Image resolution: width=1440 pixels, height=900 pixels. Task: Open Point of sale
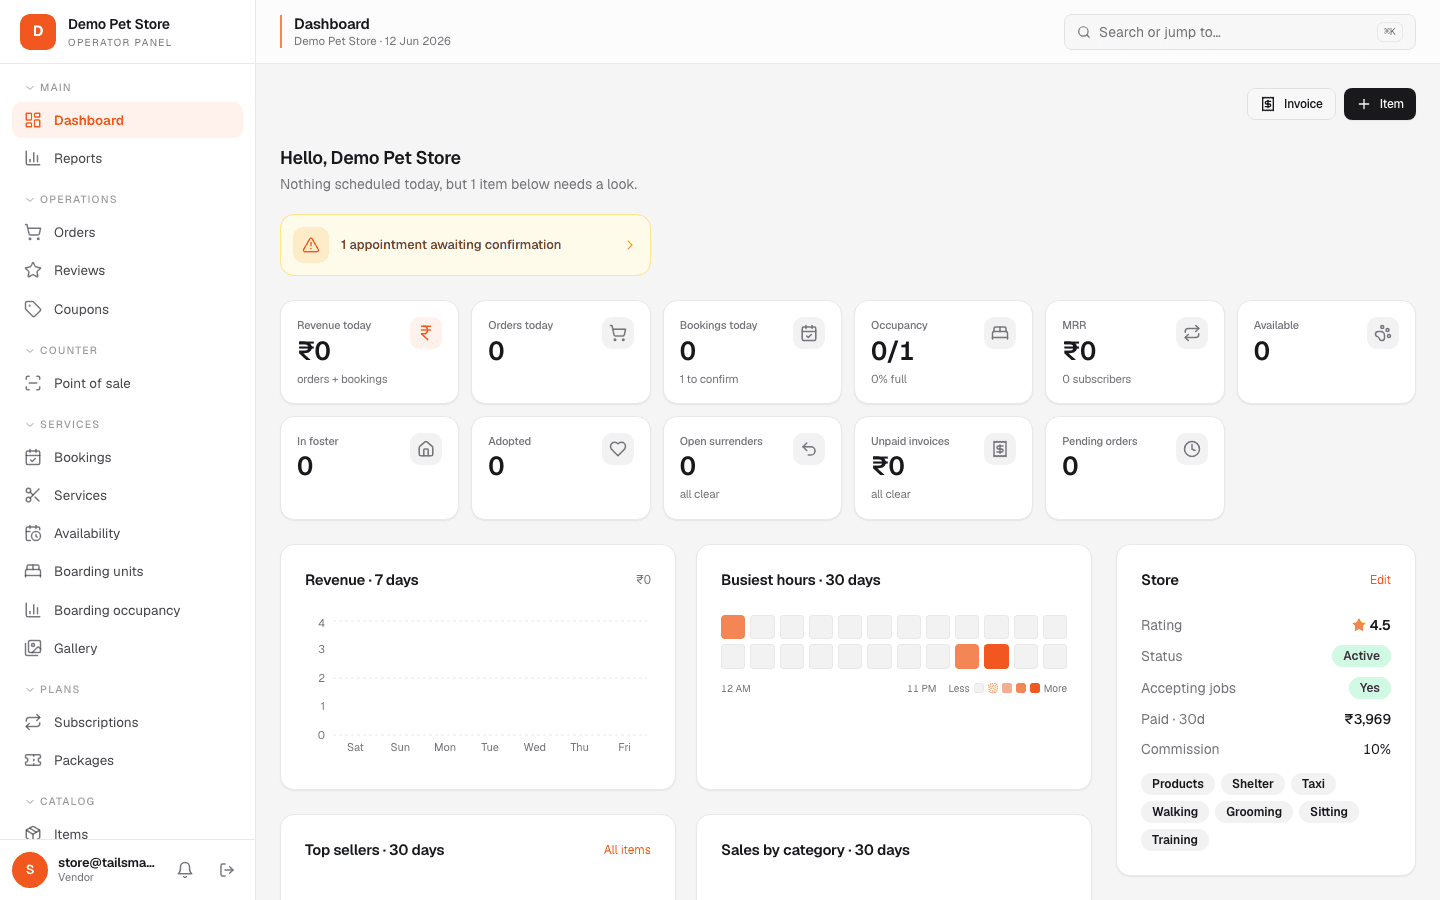(x=127, y=383)
